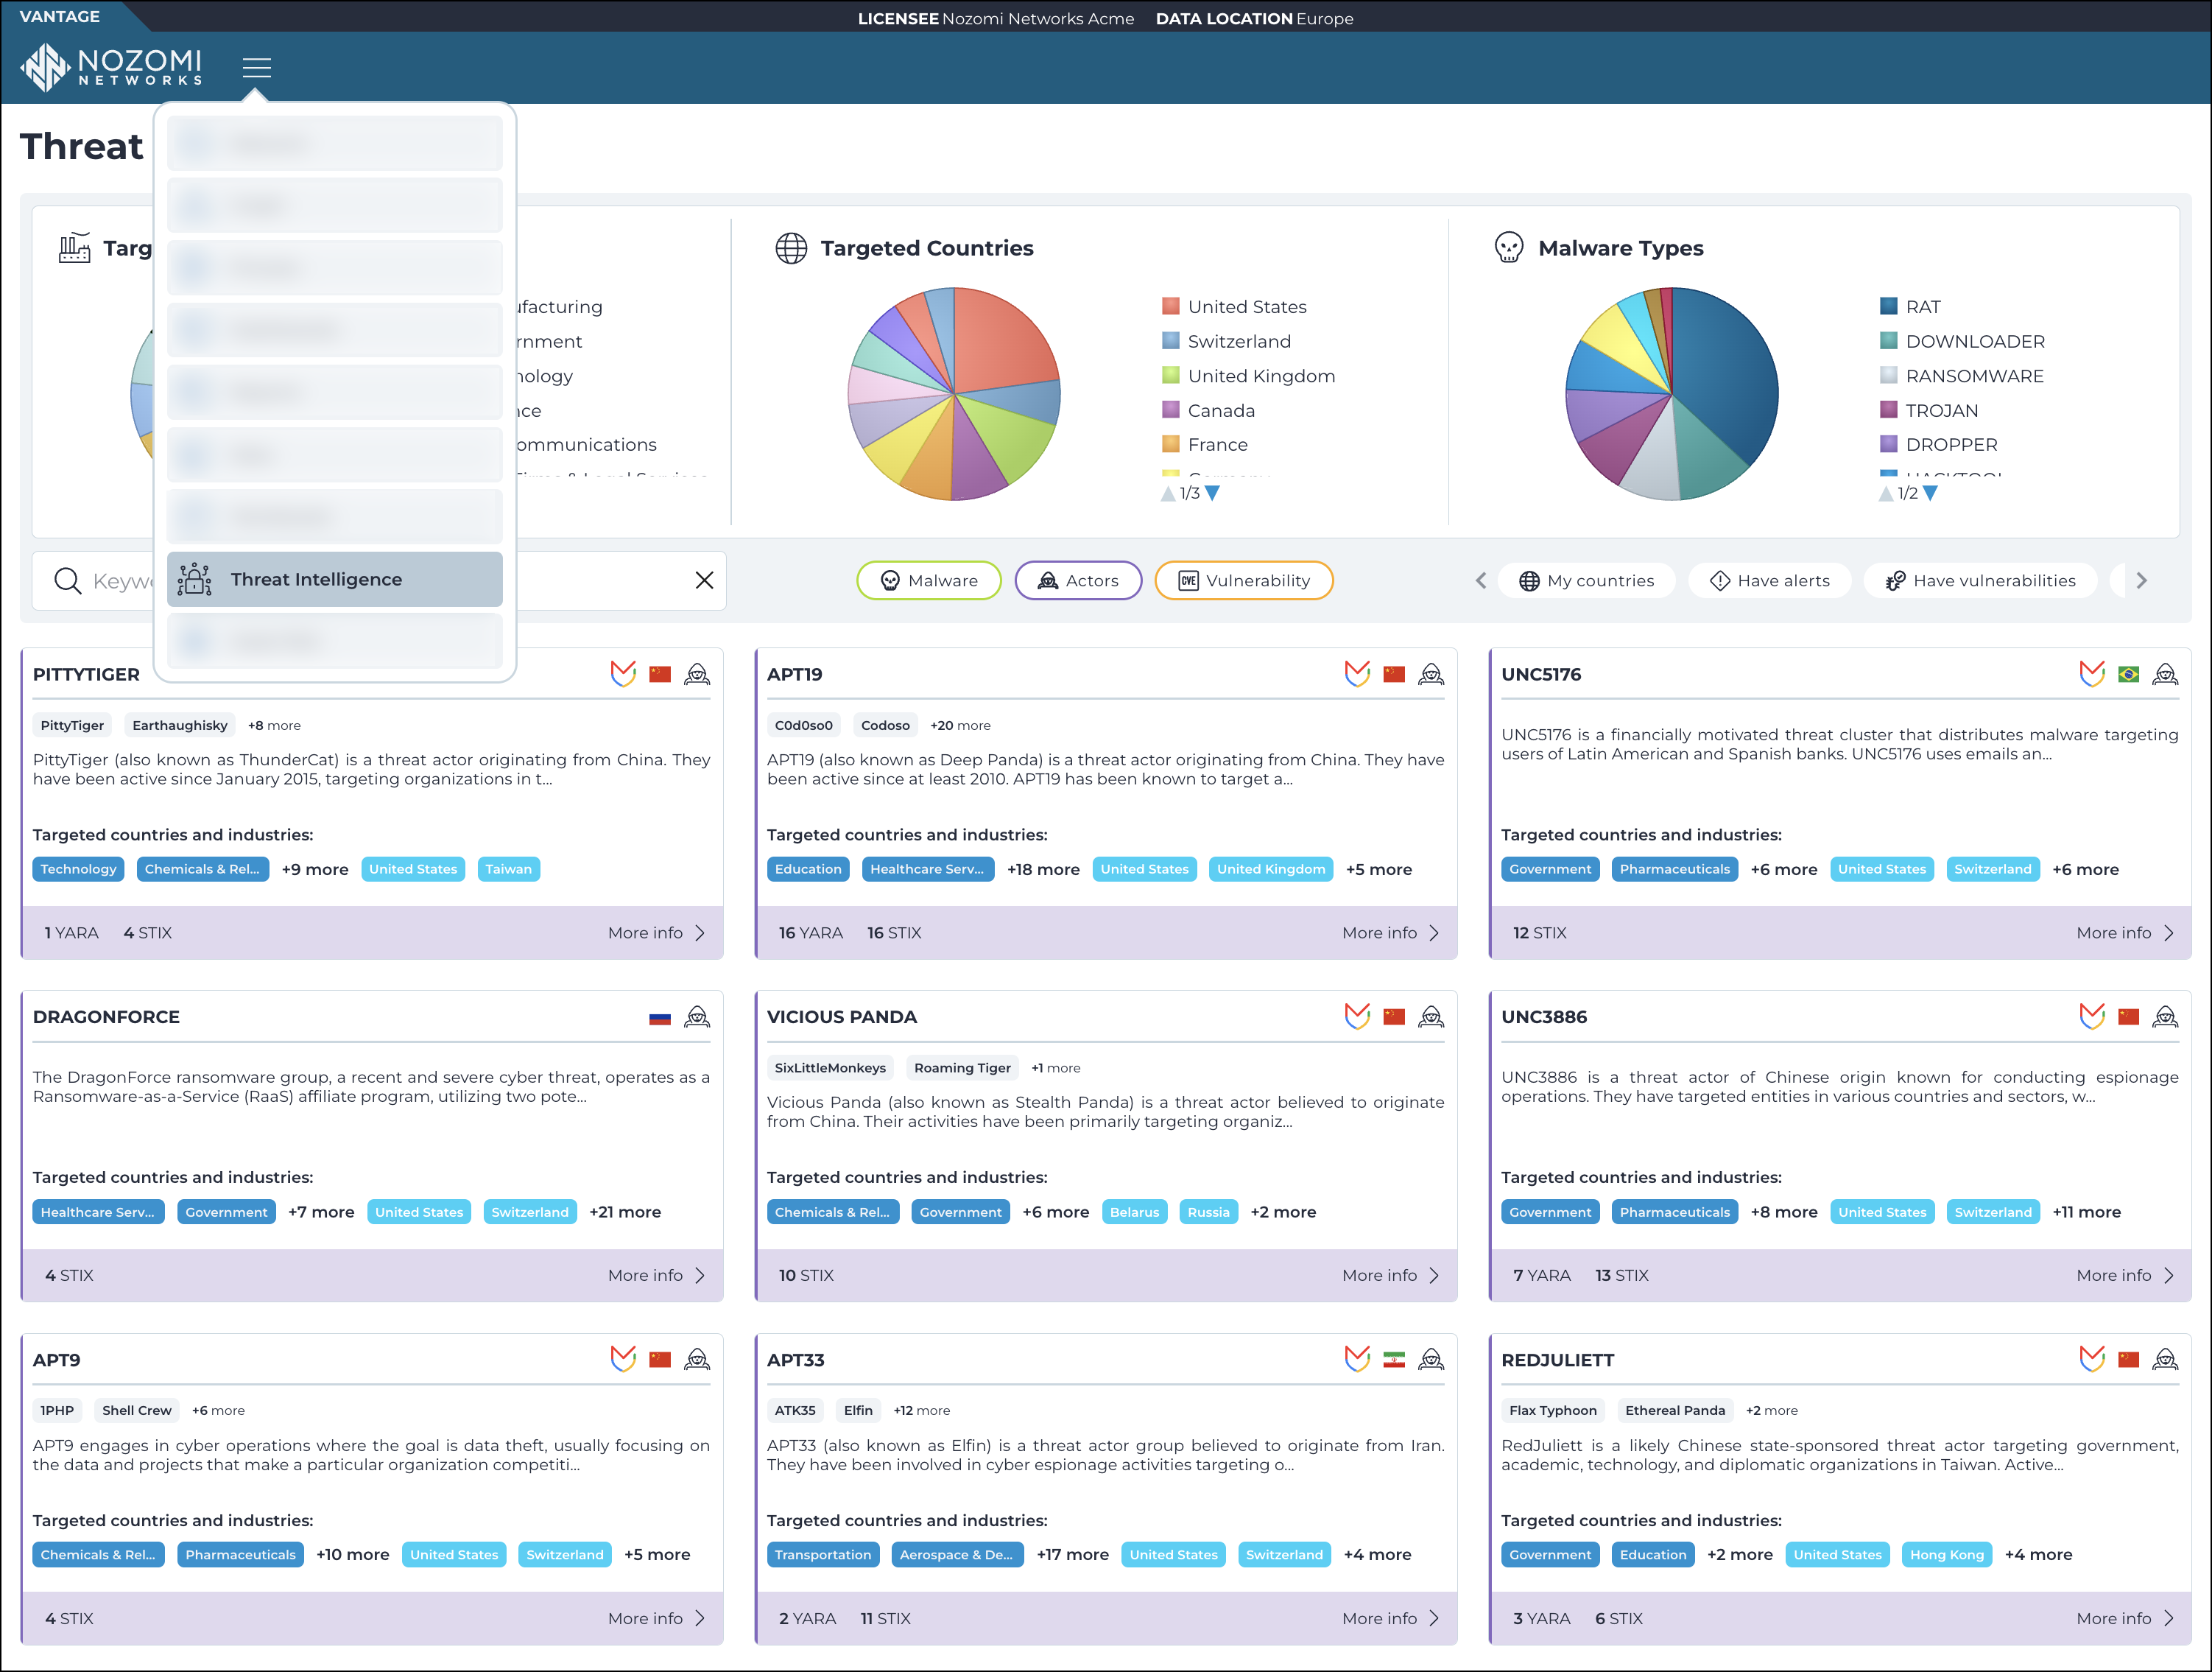Select Threat Intelligence in the menu
This screenshot has width=2212, height=1672.
[335, 579]
